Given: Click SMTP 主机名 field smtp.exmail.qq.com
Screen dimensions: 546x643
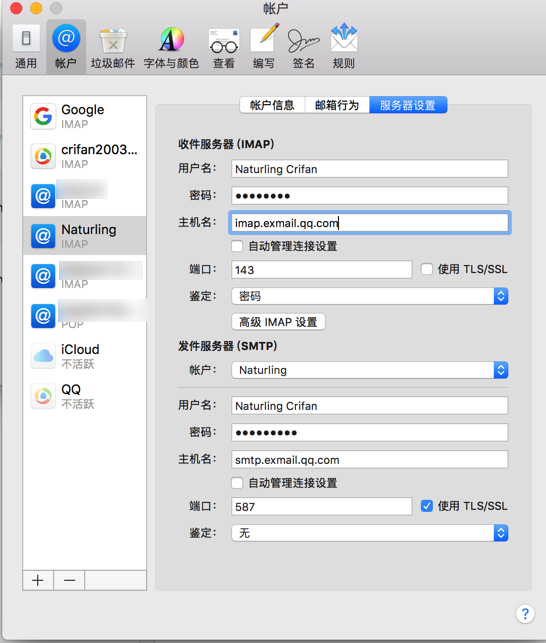Looking at the screenshot, I should pyautogui.click(x=370, y=460).
